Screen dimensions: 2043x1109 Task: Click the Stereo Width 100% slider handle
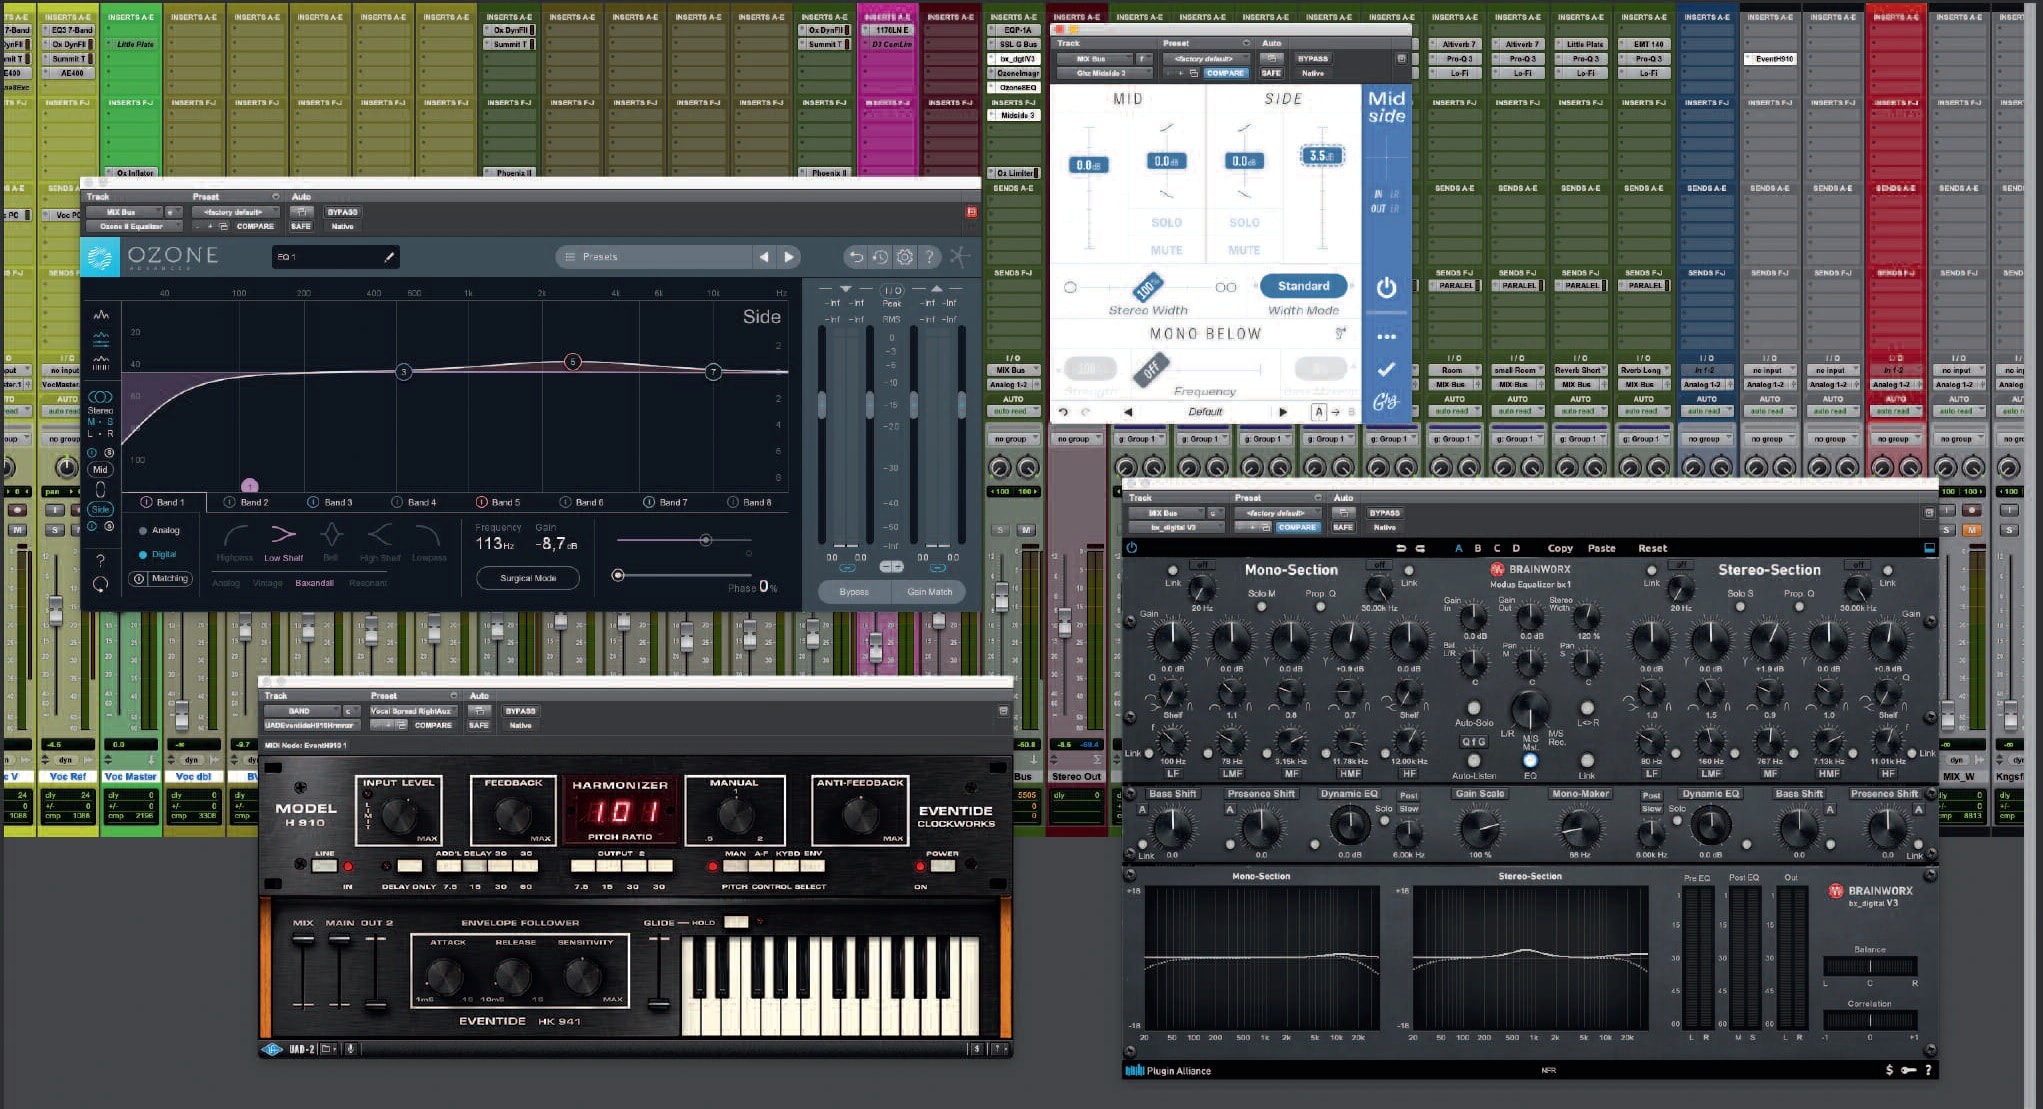[1147, 289]
